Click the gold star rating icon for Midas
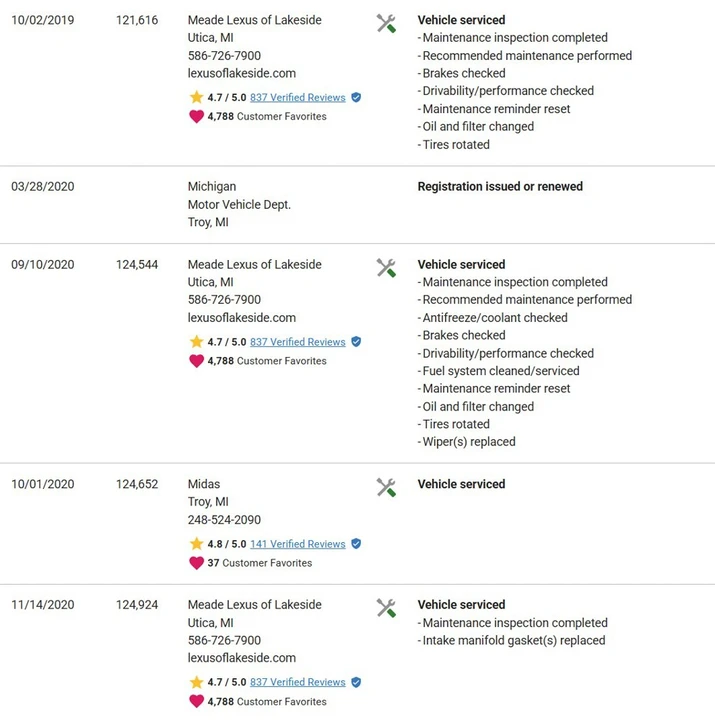The image size is (715, 720). point(196,544)
